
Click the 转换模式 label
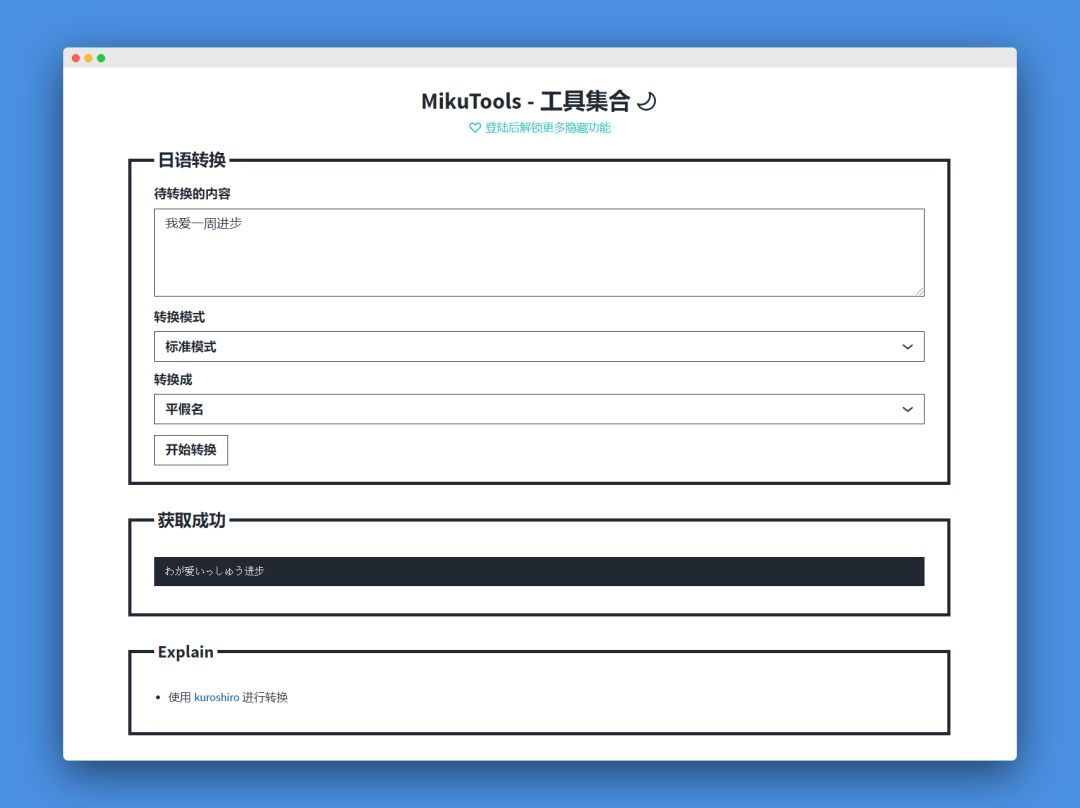tap(179, 317)
